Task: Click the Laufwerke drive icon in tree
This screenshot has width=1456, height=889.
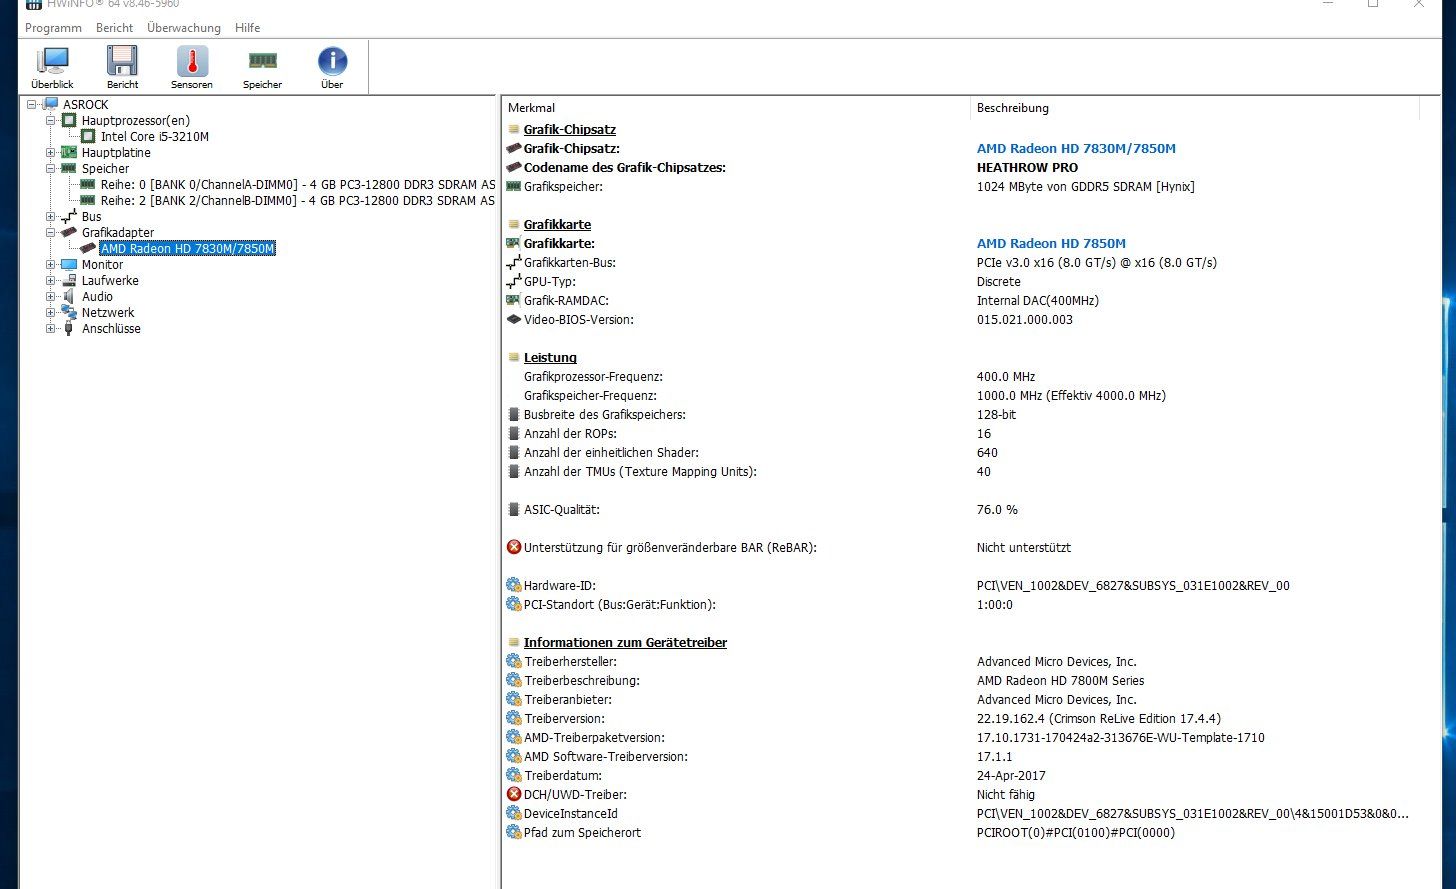Action: (69, 280)
